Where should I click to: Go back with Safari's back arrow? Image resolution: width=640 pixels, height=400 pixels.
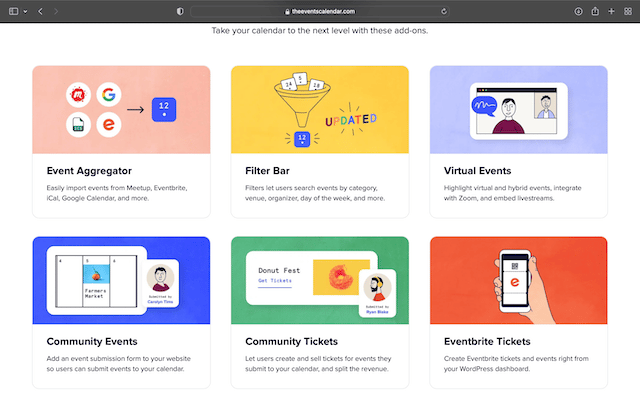40,10
